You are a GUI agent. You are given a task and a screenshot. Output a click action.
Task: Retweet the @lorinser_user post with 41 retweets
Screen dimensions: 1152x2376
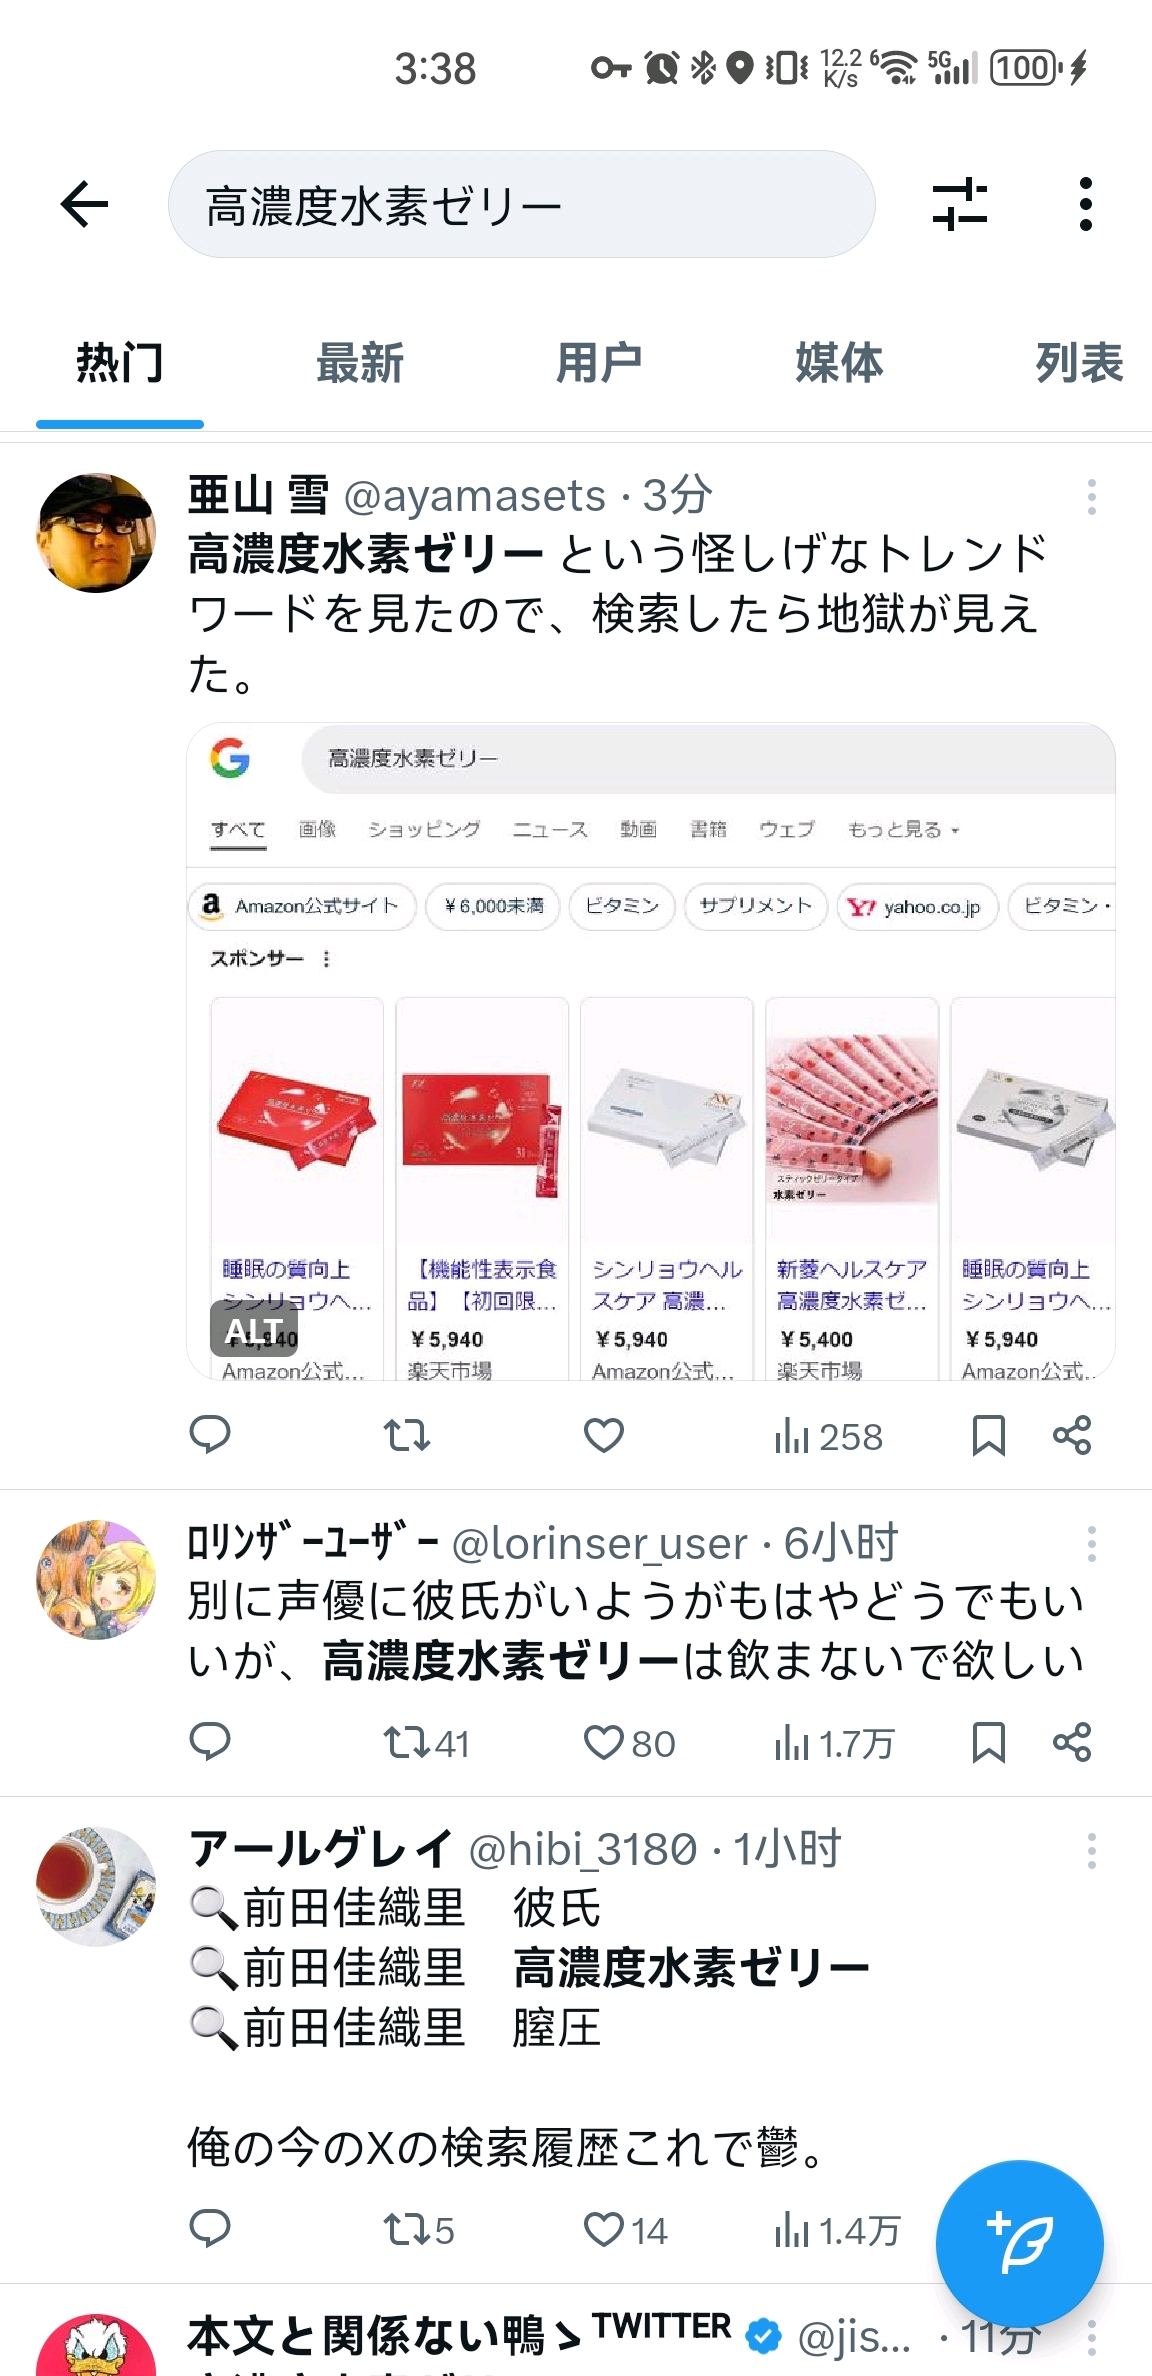click(x=426, y=1743)
